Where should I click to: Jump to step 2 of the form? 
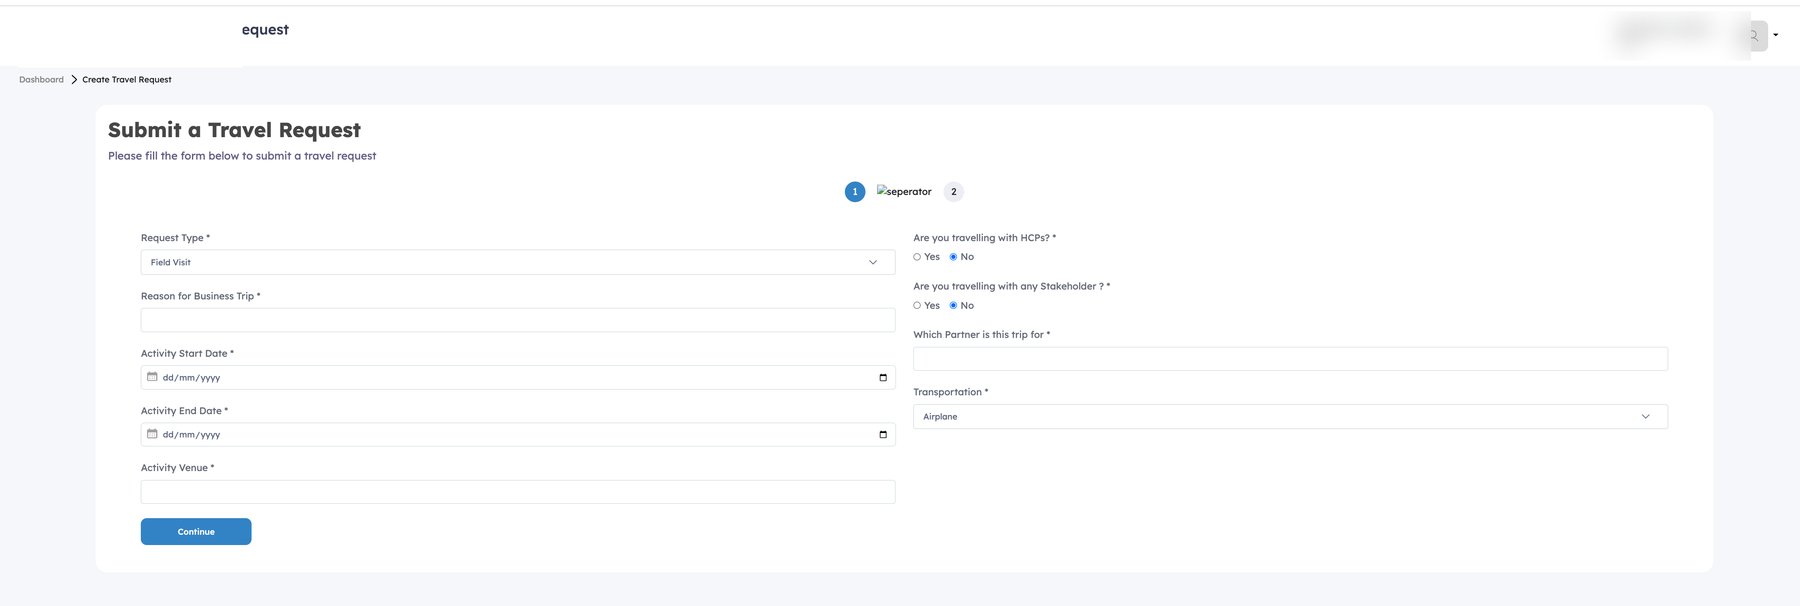(954, 192)
